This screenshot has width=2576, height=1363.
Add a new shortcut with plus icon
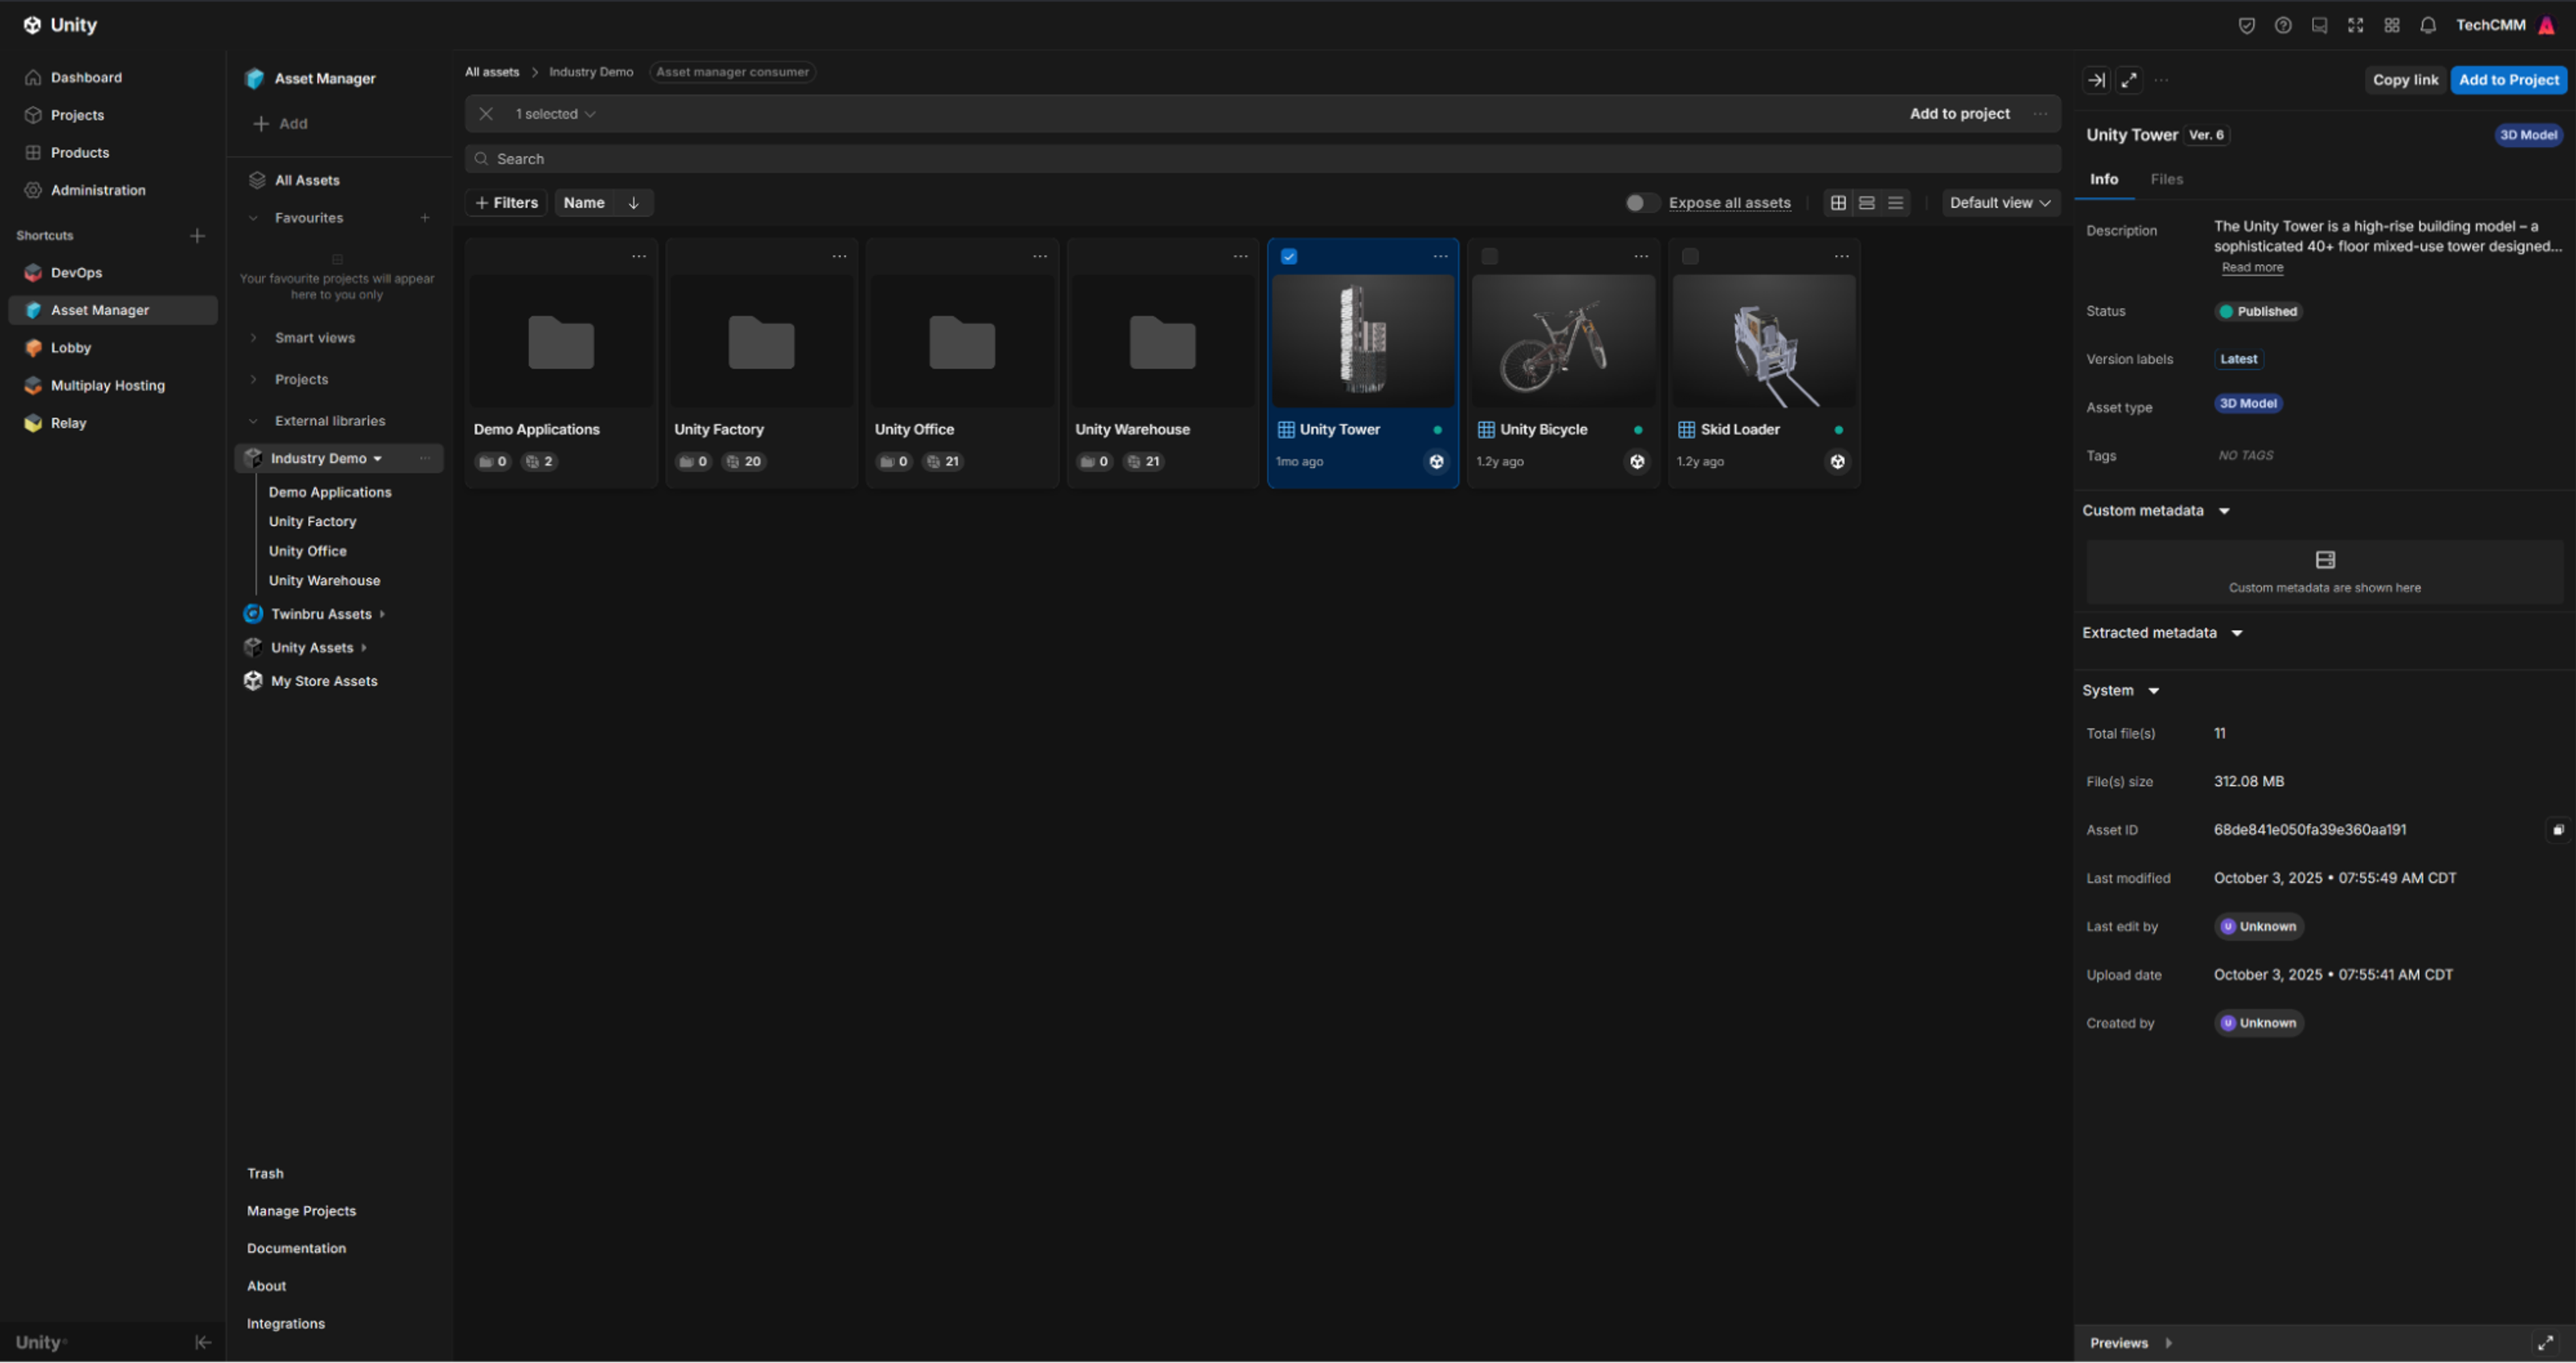[x=197, y=236]
